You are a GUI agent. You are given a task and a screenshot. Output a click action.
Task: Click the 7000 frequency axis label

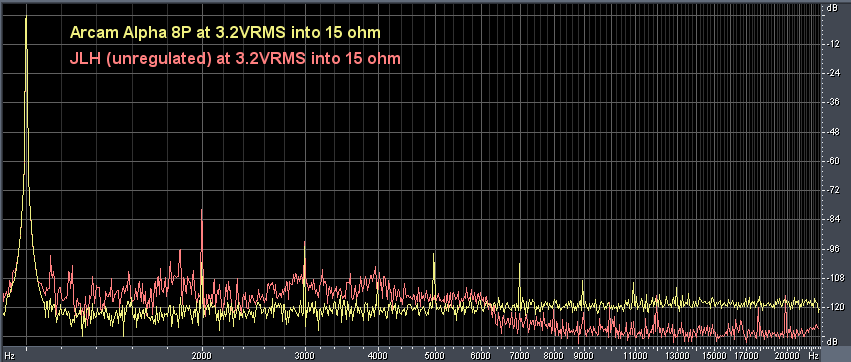[x=520, y=355]
